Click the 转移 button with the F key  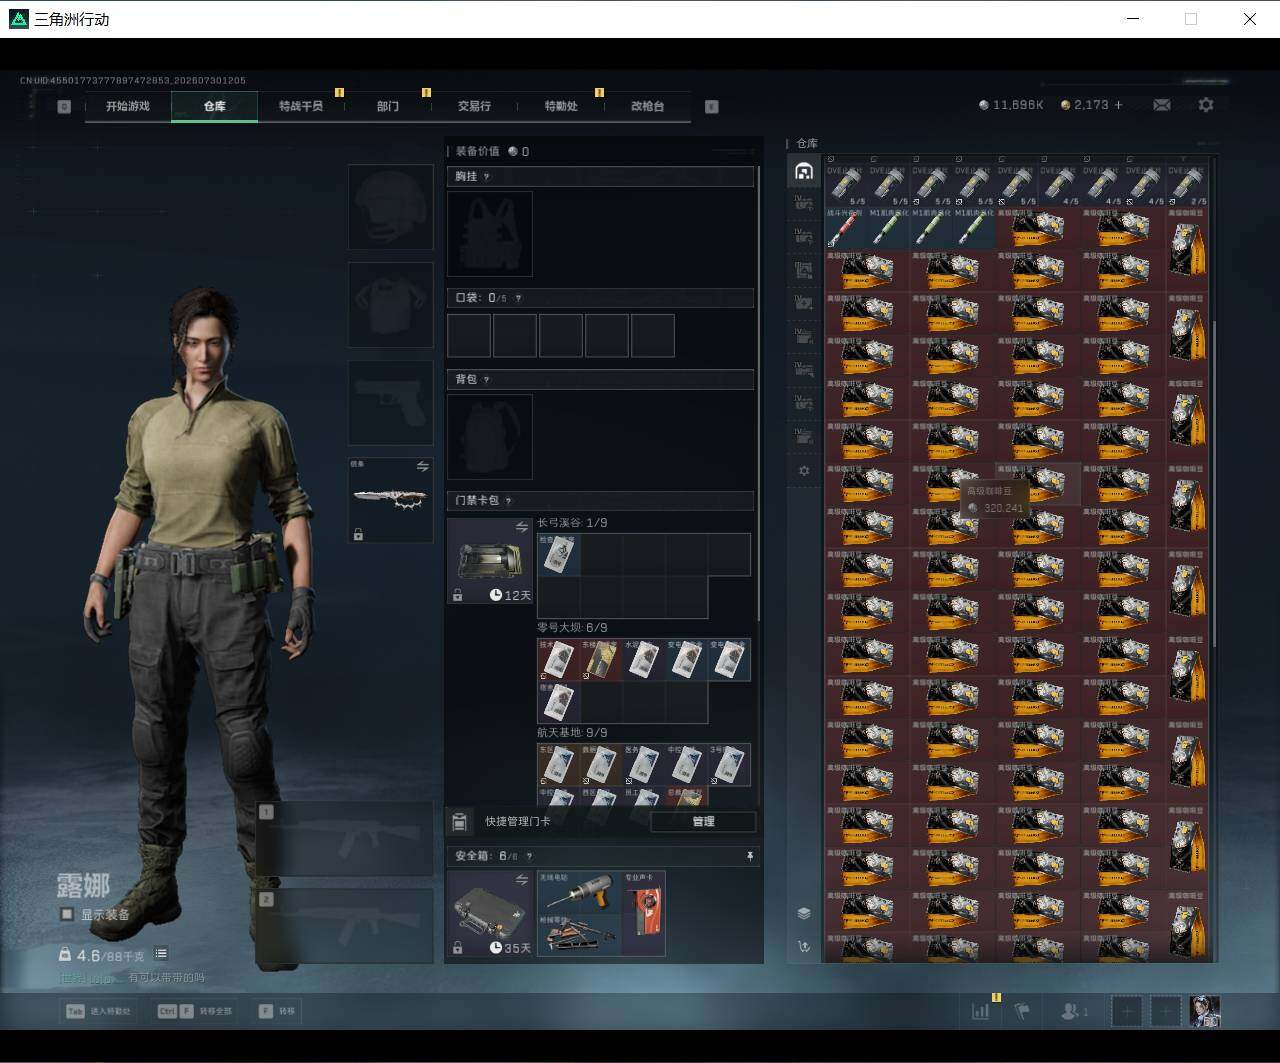pyautogui.click(x=277, y=1011)
